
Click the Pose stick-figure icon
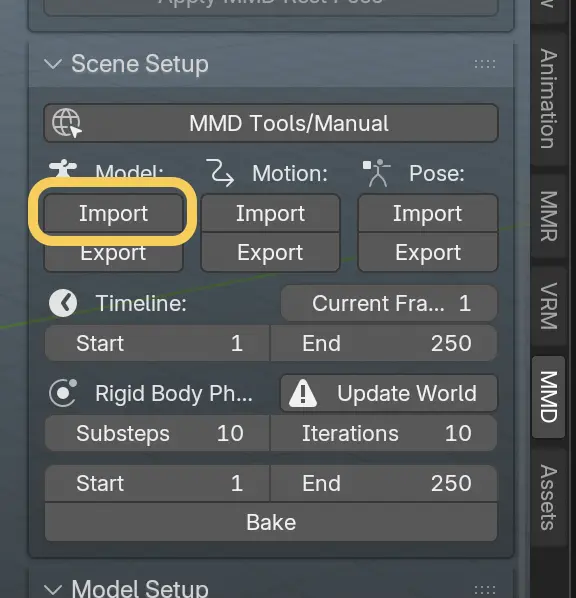(x=377, y=173)
